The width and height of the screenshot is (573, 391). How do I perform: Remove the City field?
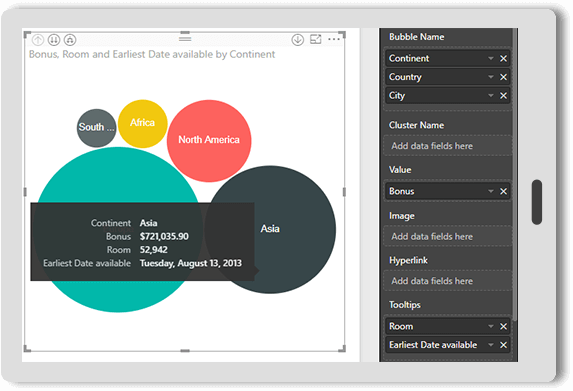[x=504, y=96]
